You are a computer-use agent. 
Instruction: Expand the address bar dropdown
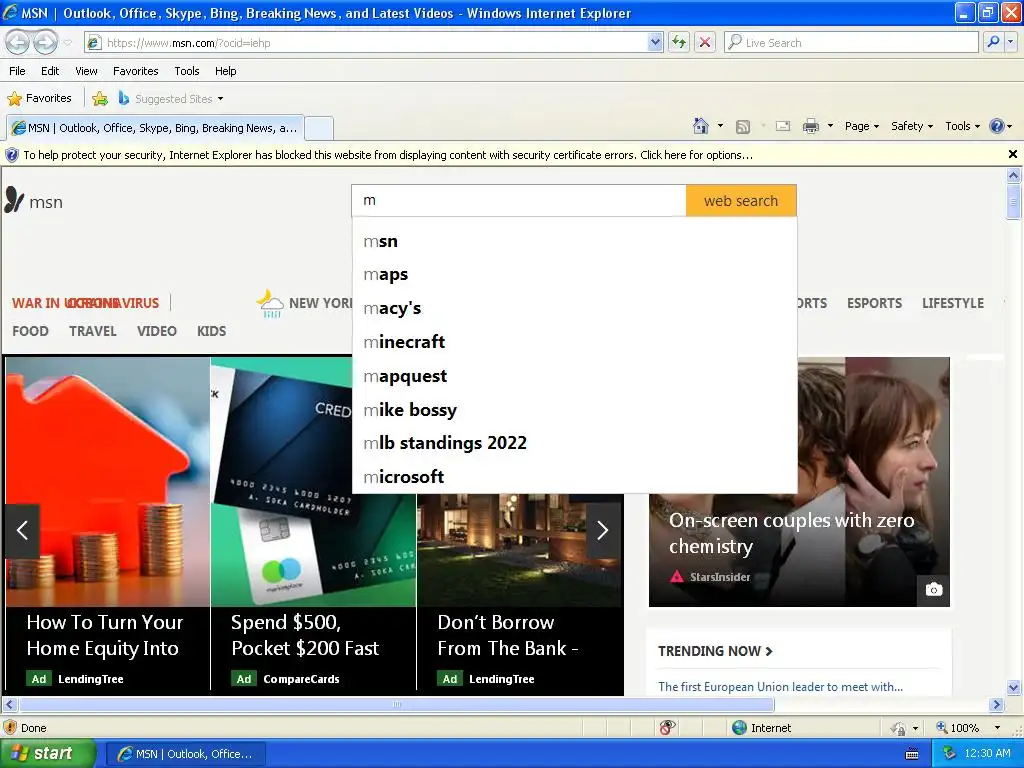coord(655,42)
